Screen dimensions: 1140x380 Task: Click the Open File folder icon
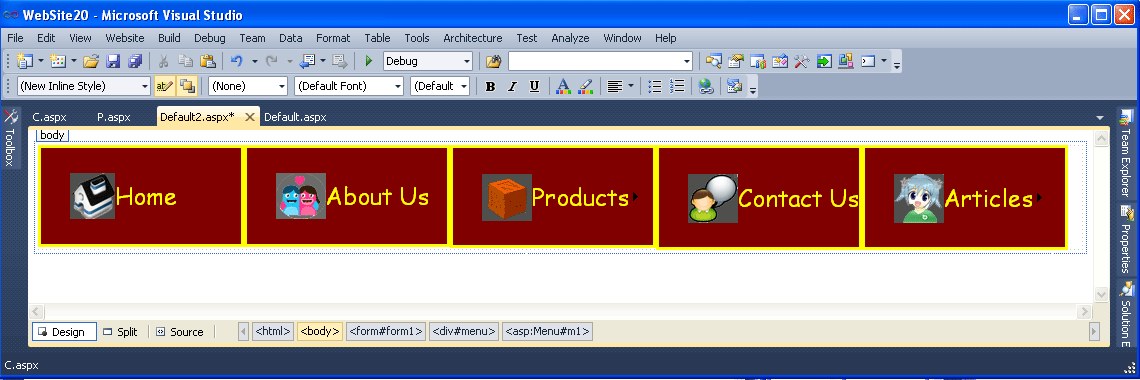91,61
